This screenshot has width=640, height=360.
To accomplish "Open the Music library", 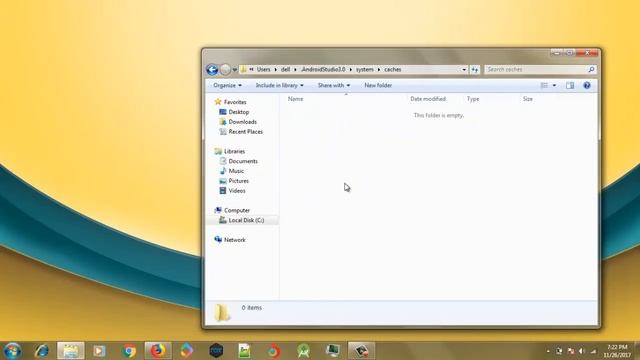I will (236, 171).
